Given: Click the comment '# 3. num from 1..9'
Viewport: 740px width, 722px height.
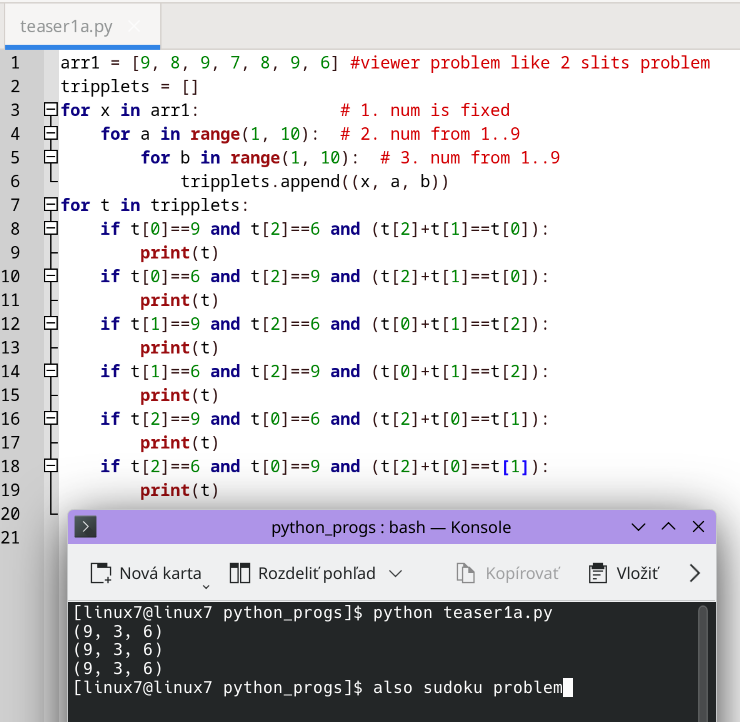Looking at the screenshot, I should pyautogui.click(x=470, y=158).
